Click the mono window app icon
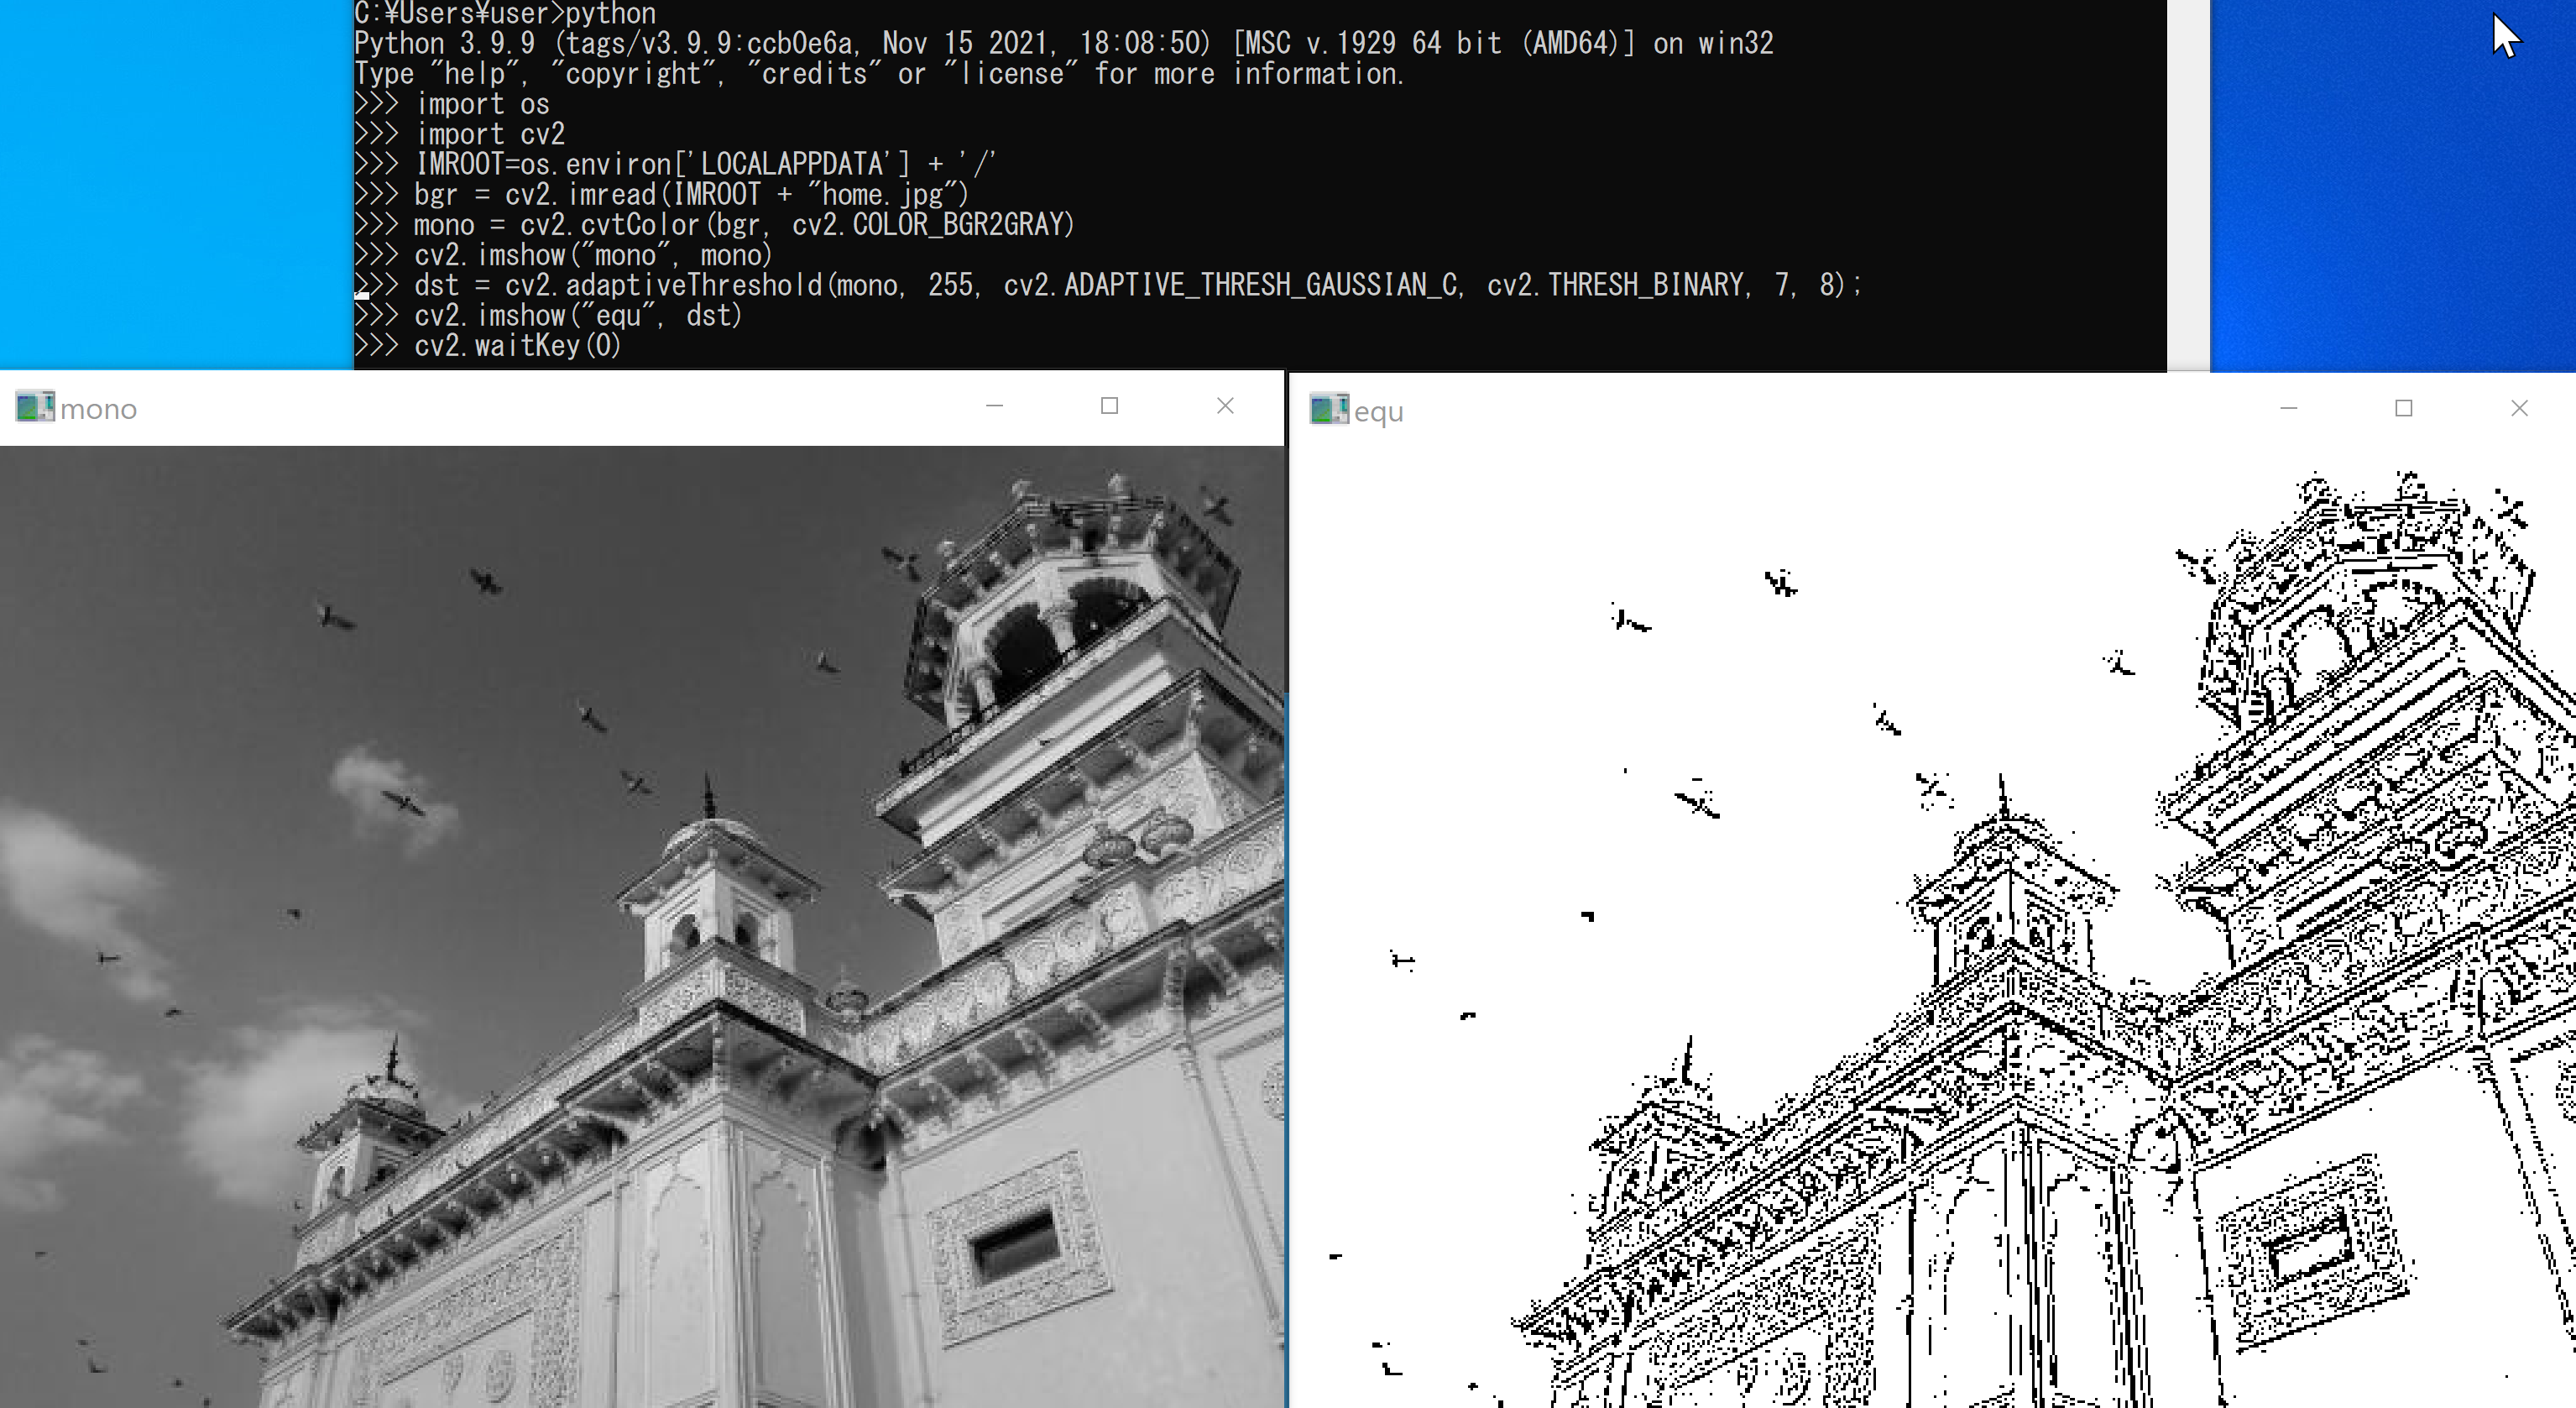Image resolution: width=2576 pixels, height=1408 pixels. (35, 407)
